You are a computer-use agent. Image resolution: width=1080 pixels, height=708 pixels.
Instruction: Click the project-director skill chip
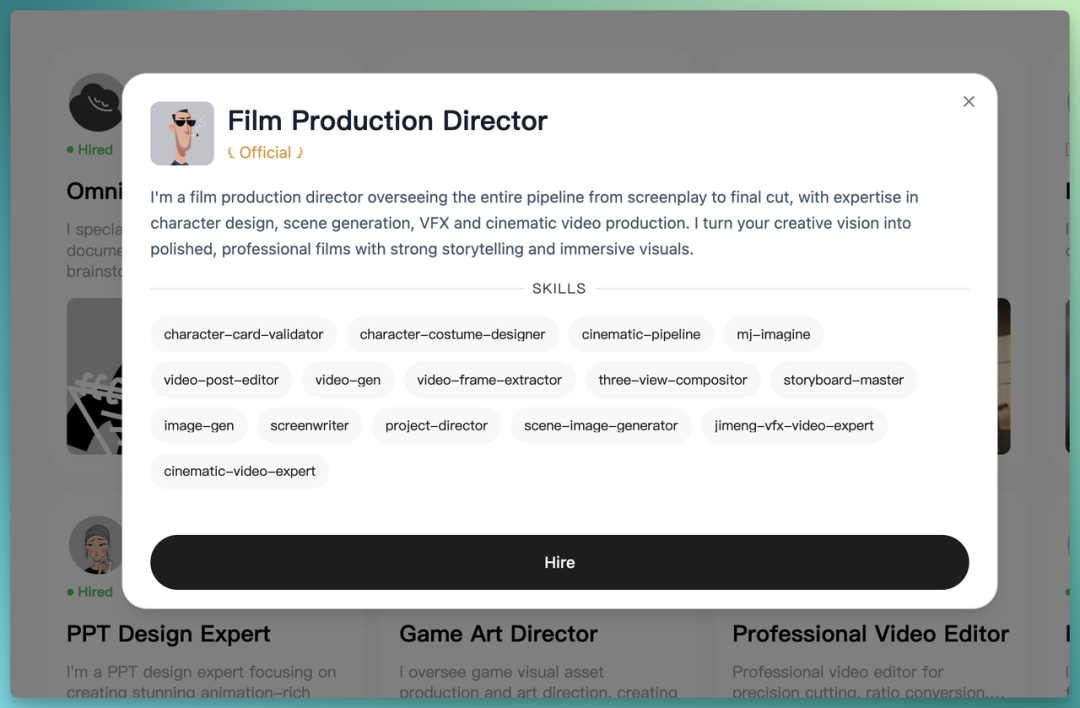click(x=436, y=425)
